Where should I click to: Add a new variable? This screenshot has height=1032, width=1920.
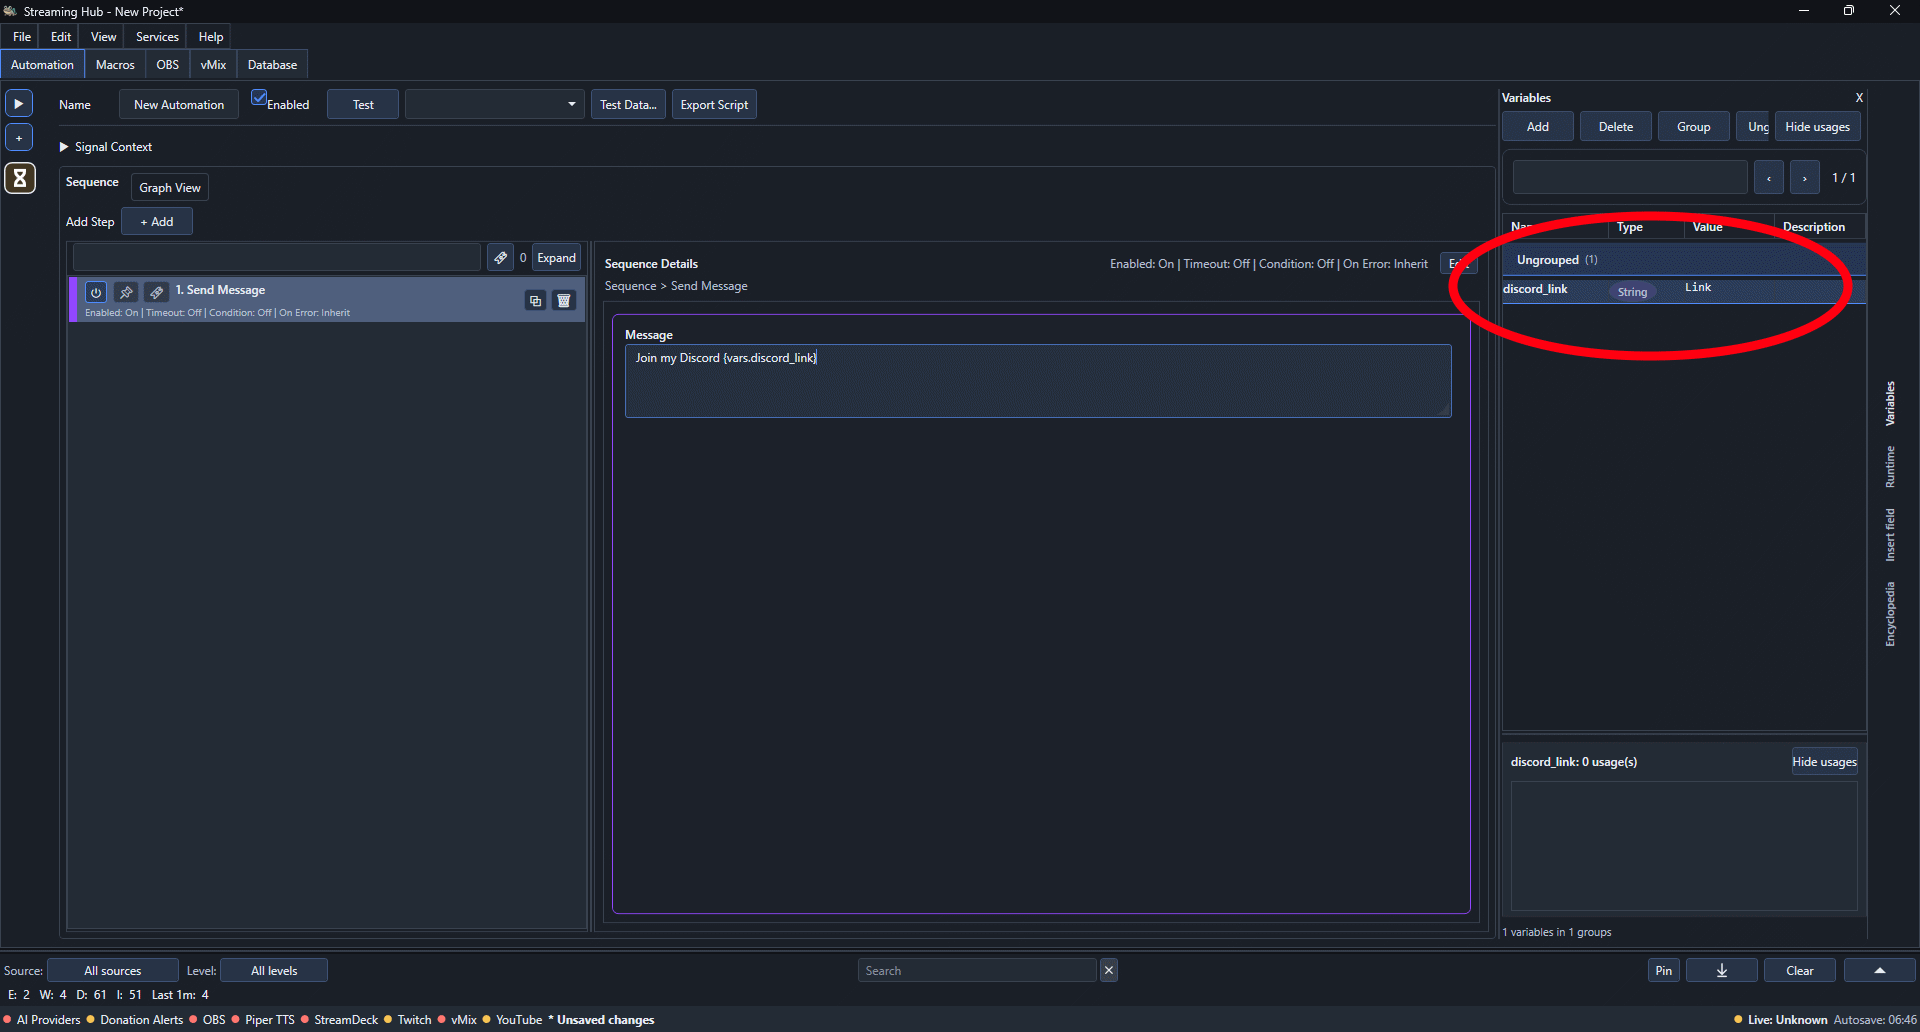click(1537, 126)
